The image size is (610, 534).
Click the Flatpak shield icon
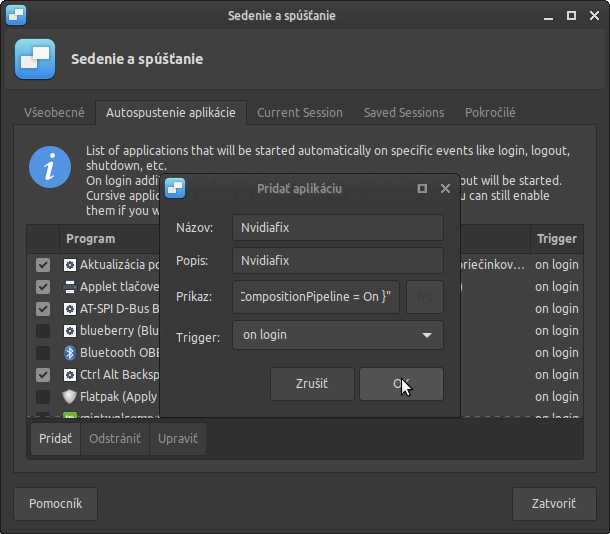[70, 397]
